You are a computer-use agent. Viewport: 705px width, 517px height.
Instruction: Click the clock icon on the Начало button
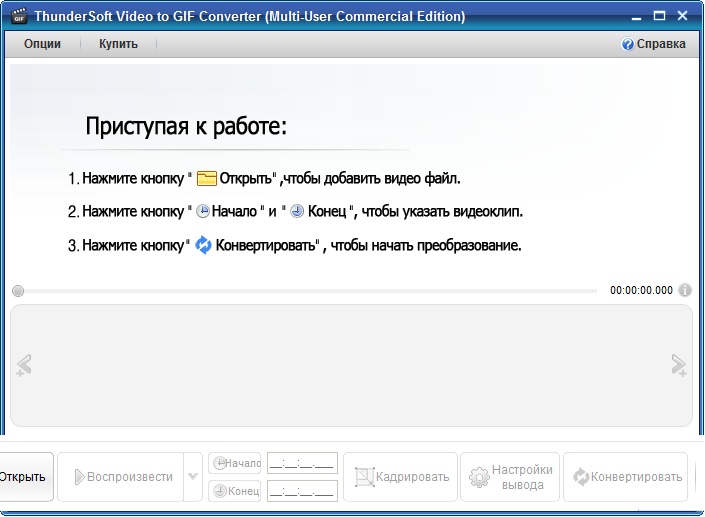219,463
